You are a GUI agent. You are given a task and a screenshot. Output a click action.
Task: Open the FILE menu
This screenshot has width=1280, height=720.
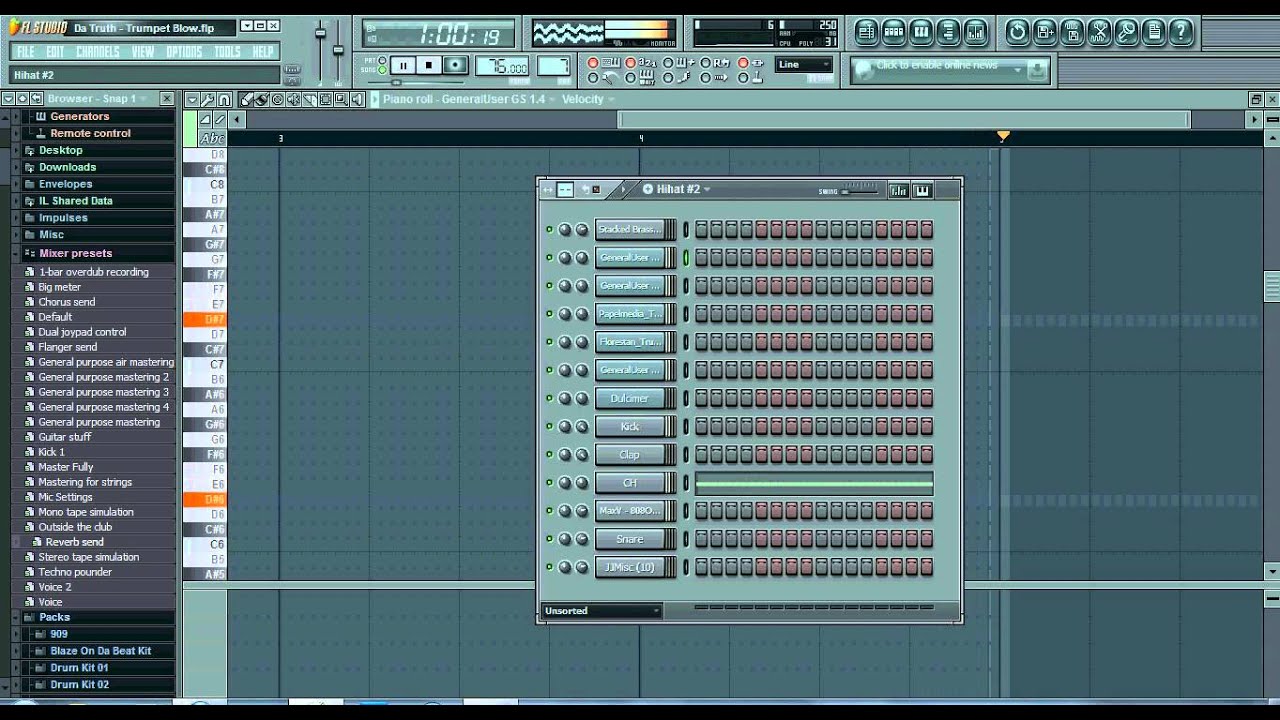click(26, 52)
